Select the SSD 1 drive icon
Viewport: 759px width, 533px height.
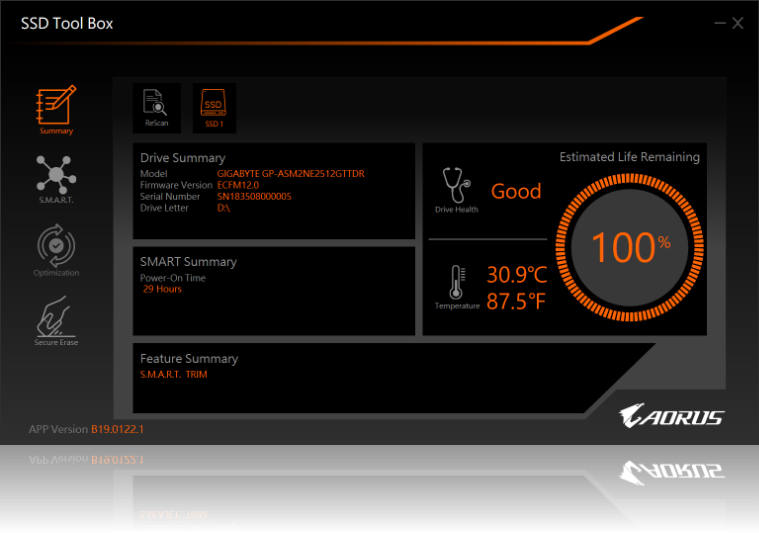click(214, 107)
